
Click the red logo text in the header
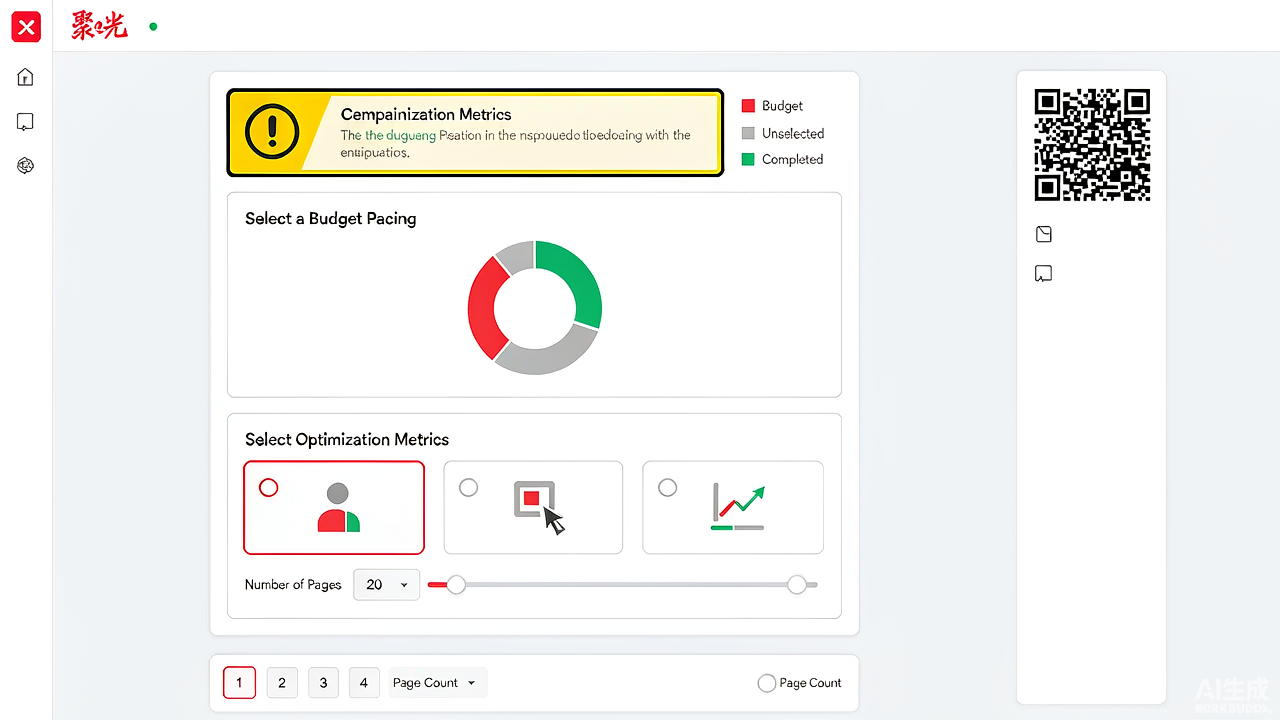pyautogui.click(x=99, y=26)
